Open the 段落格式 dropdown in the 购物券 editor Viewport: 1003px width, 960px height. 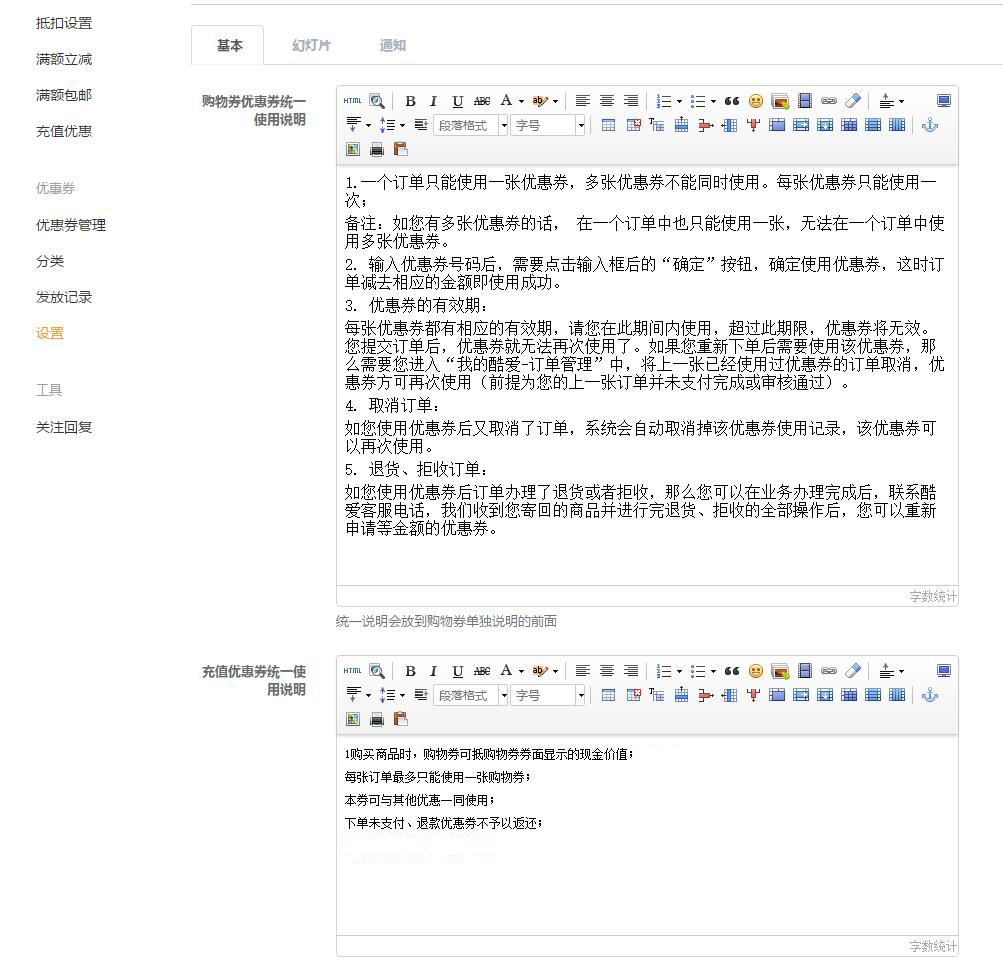click(x=471, y=125)
